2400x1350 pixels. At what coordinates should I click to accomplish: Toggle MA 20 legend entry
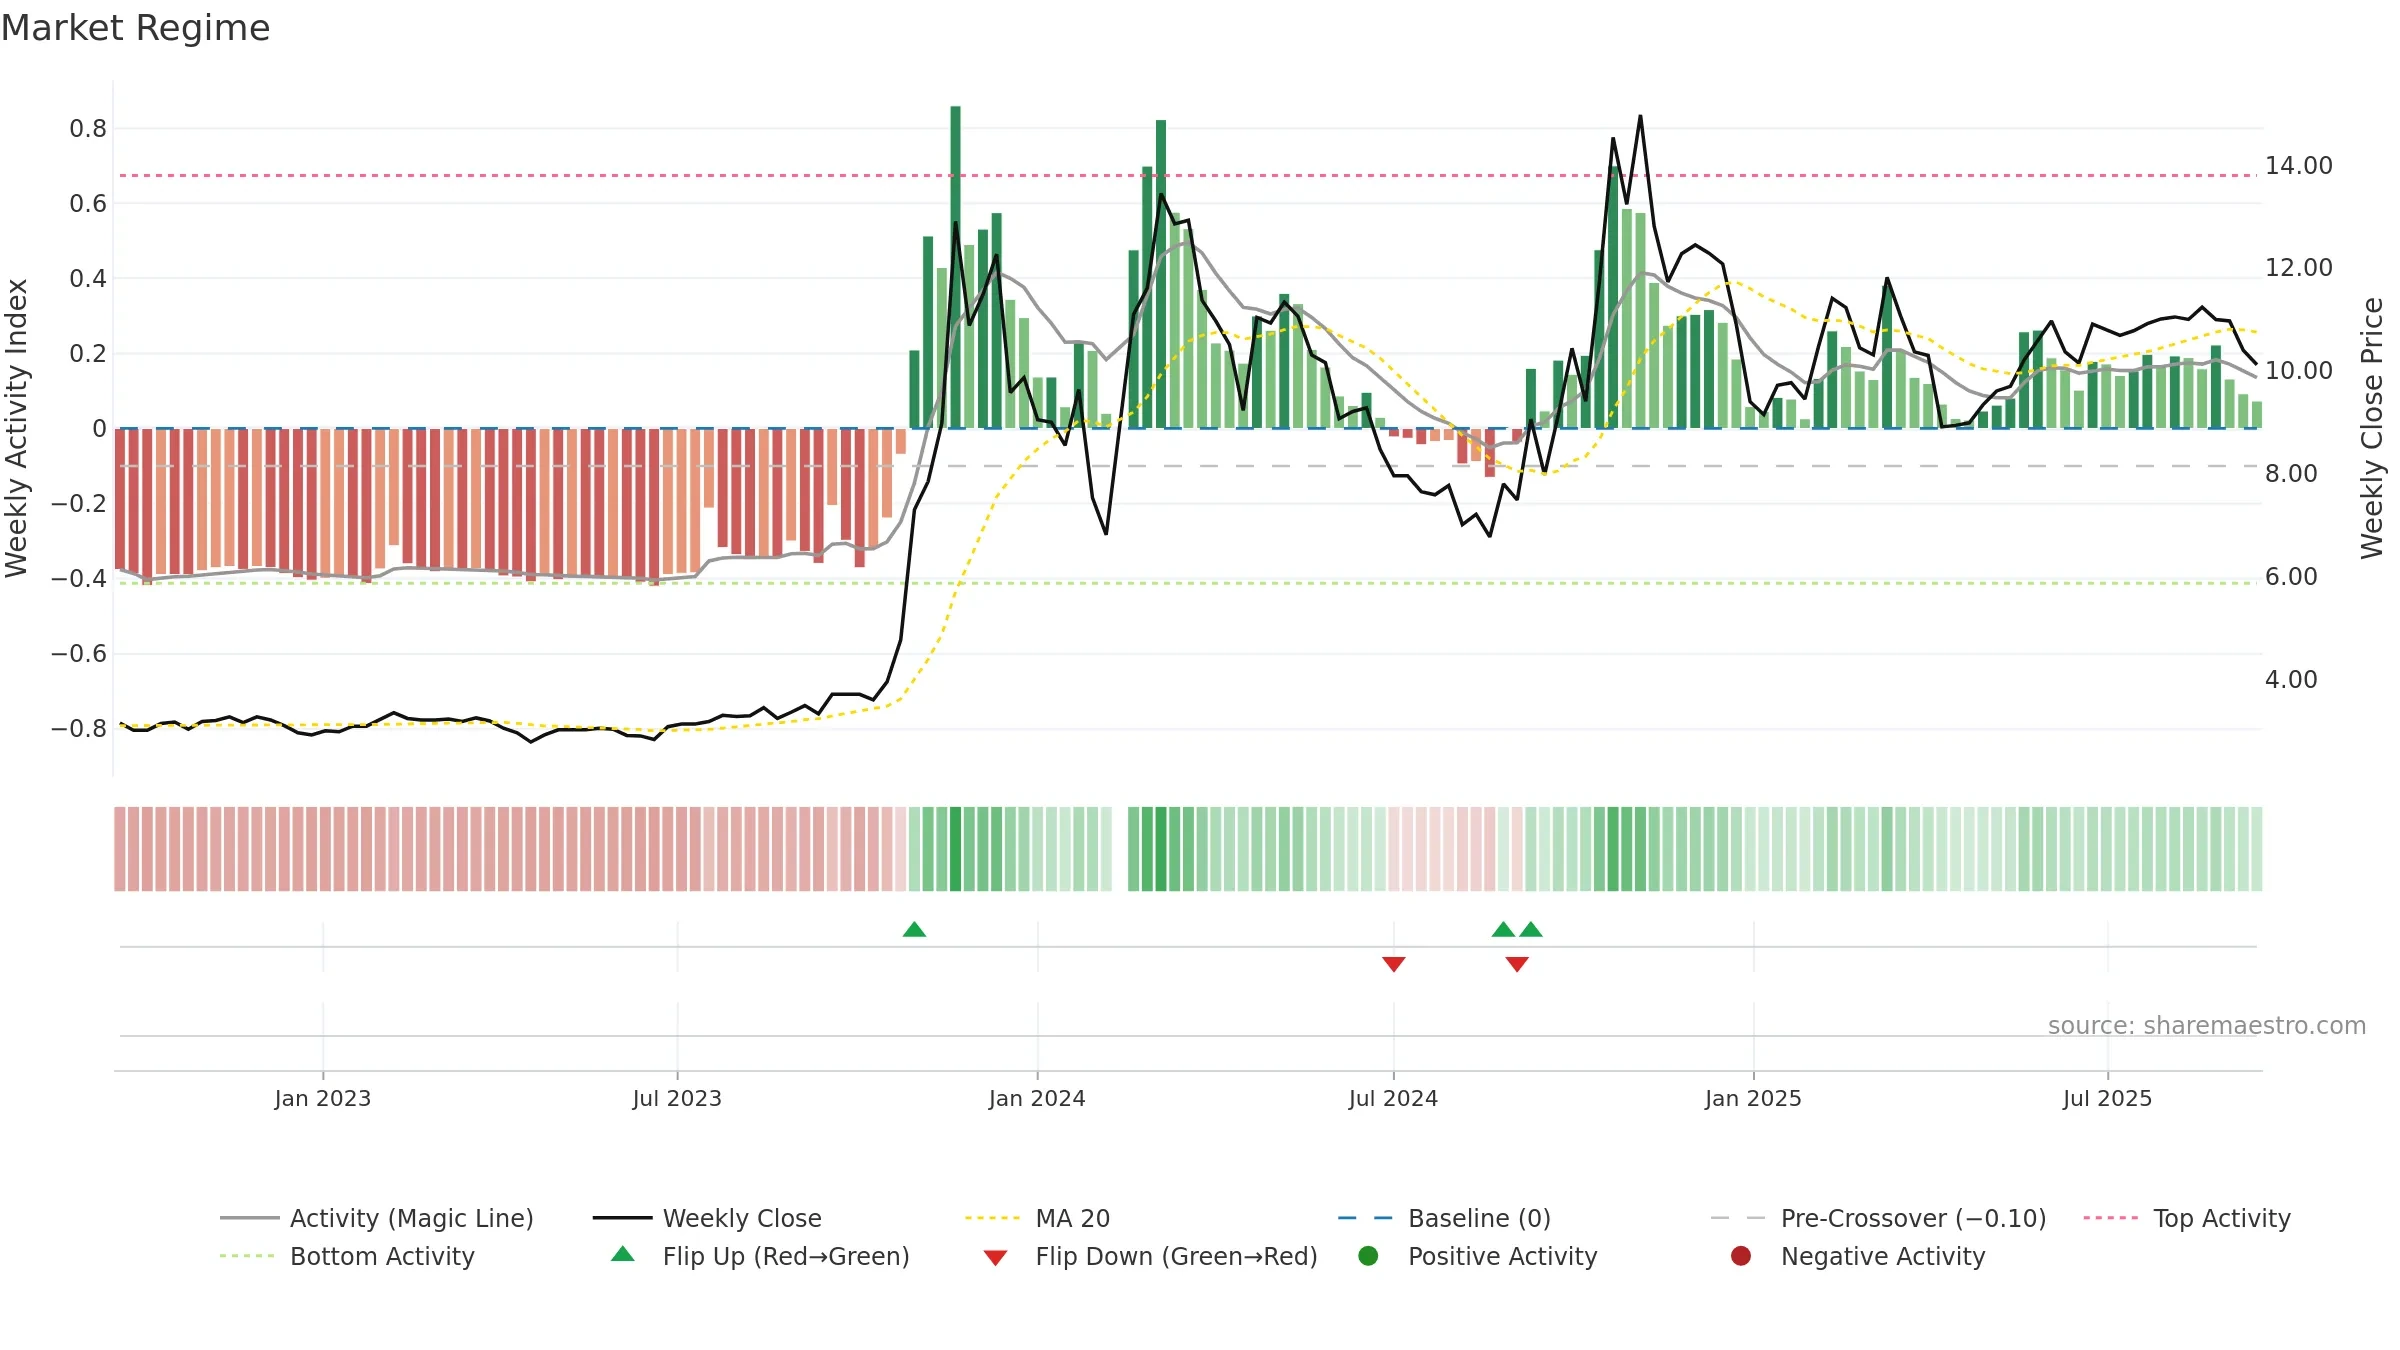[1038, 1218]
